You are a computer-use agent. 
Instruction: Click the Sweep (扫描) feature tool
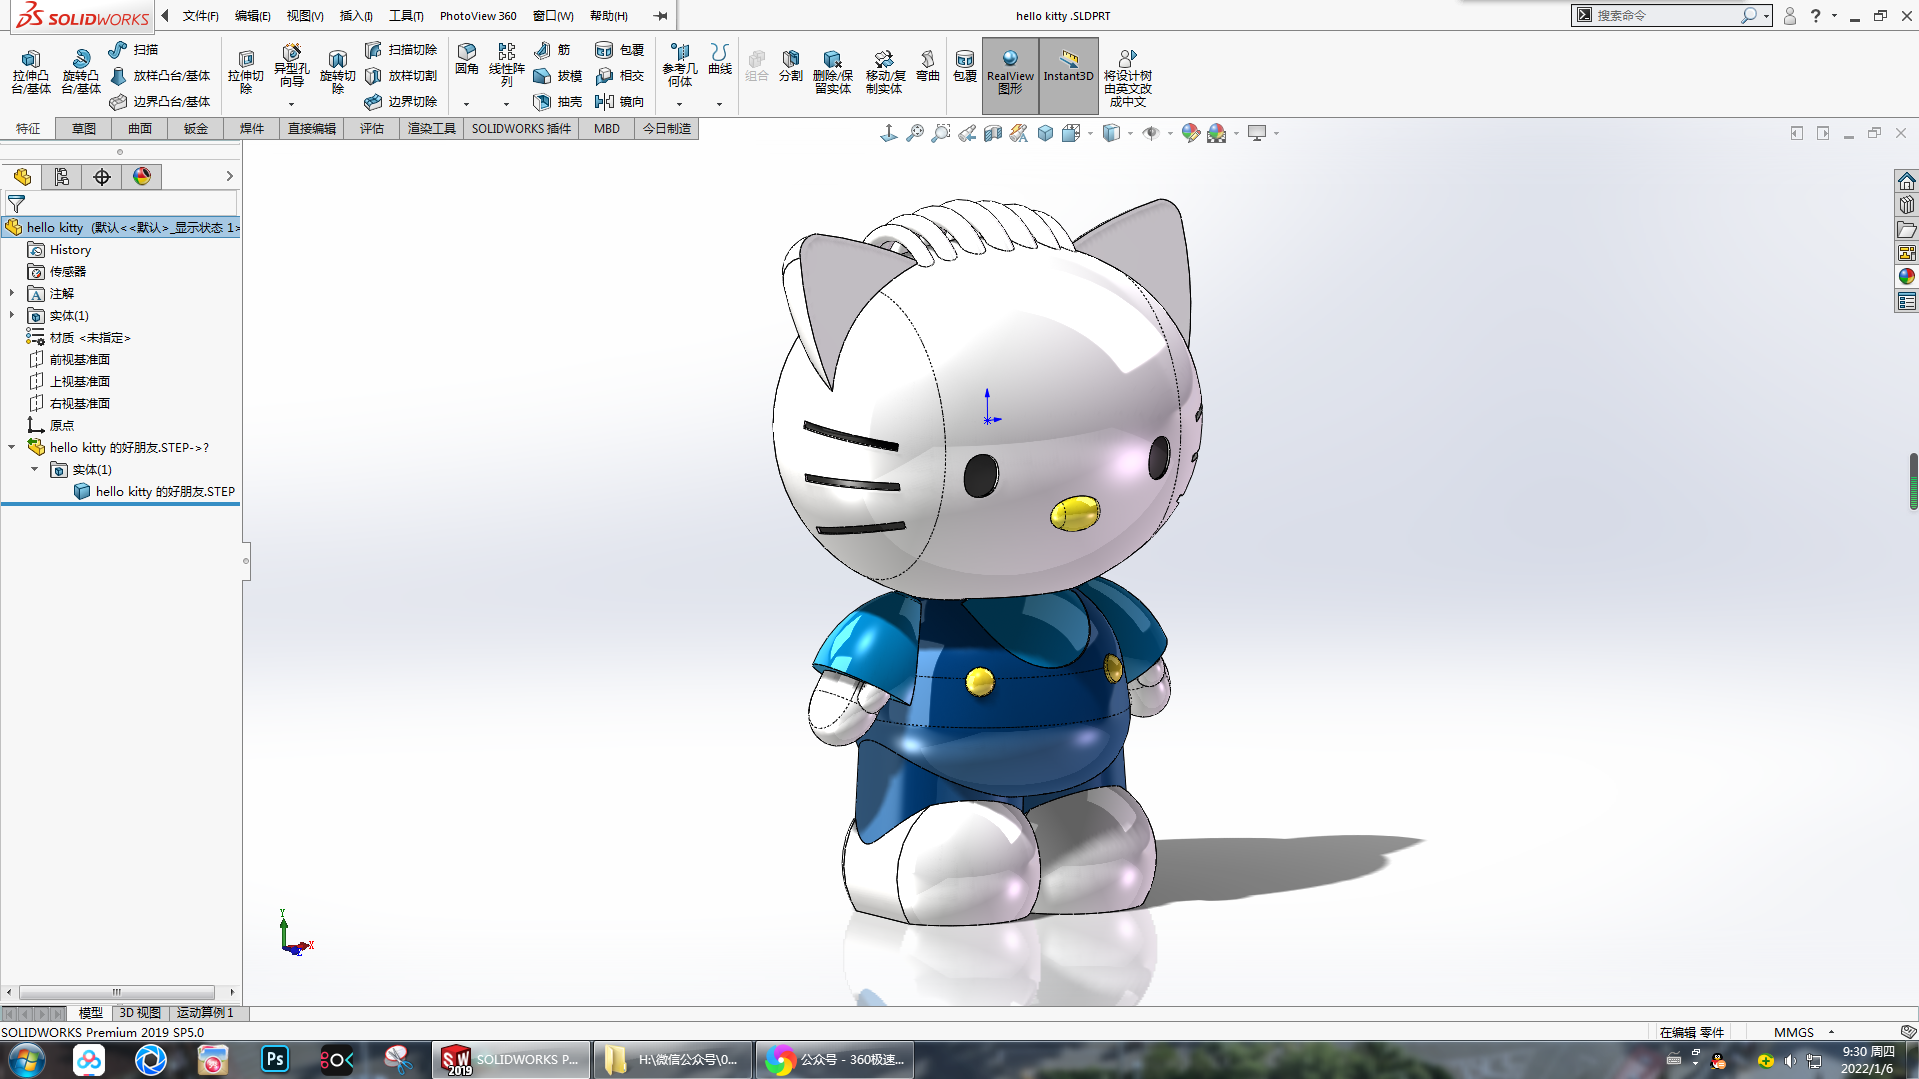(x=134, y=49)
